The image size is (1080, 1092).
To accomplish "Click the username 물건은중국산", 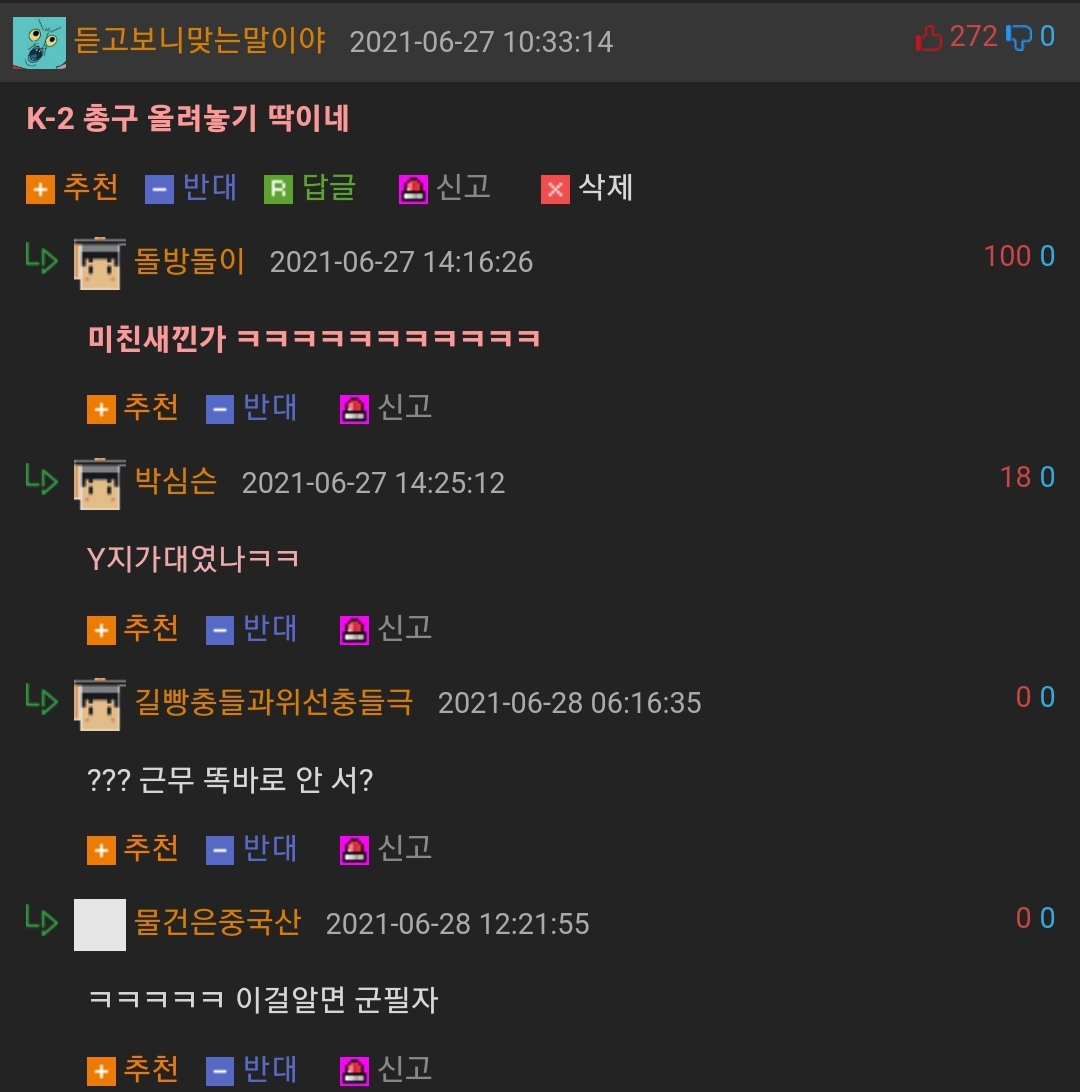I will [217, 923].
